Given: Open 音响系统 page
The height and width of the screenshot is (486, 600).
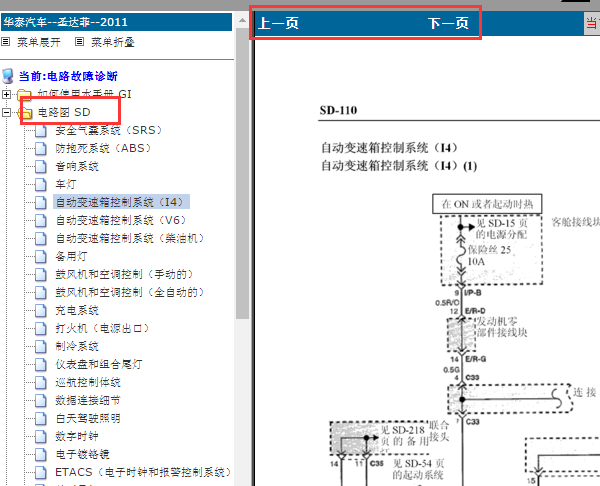Looking at the screenshot, I should pyautogui.click(x=77, y=166).
